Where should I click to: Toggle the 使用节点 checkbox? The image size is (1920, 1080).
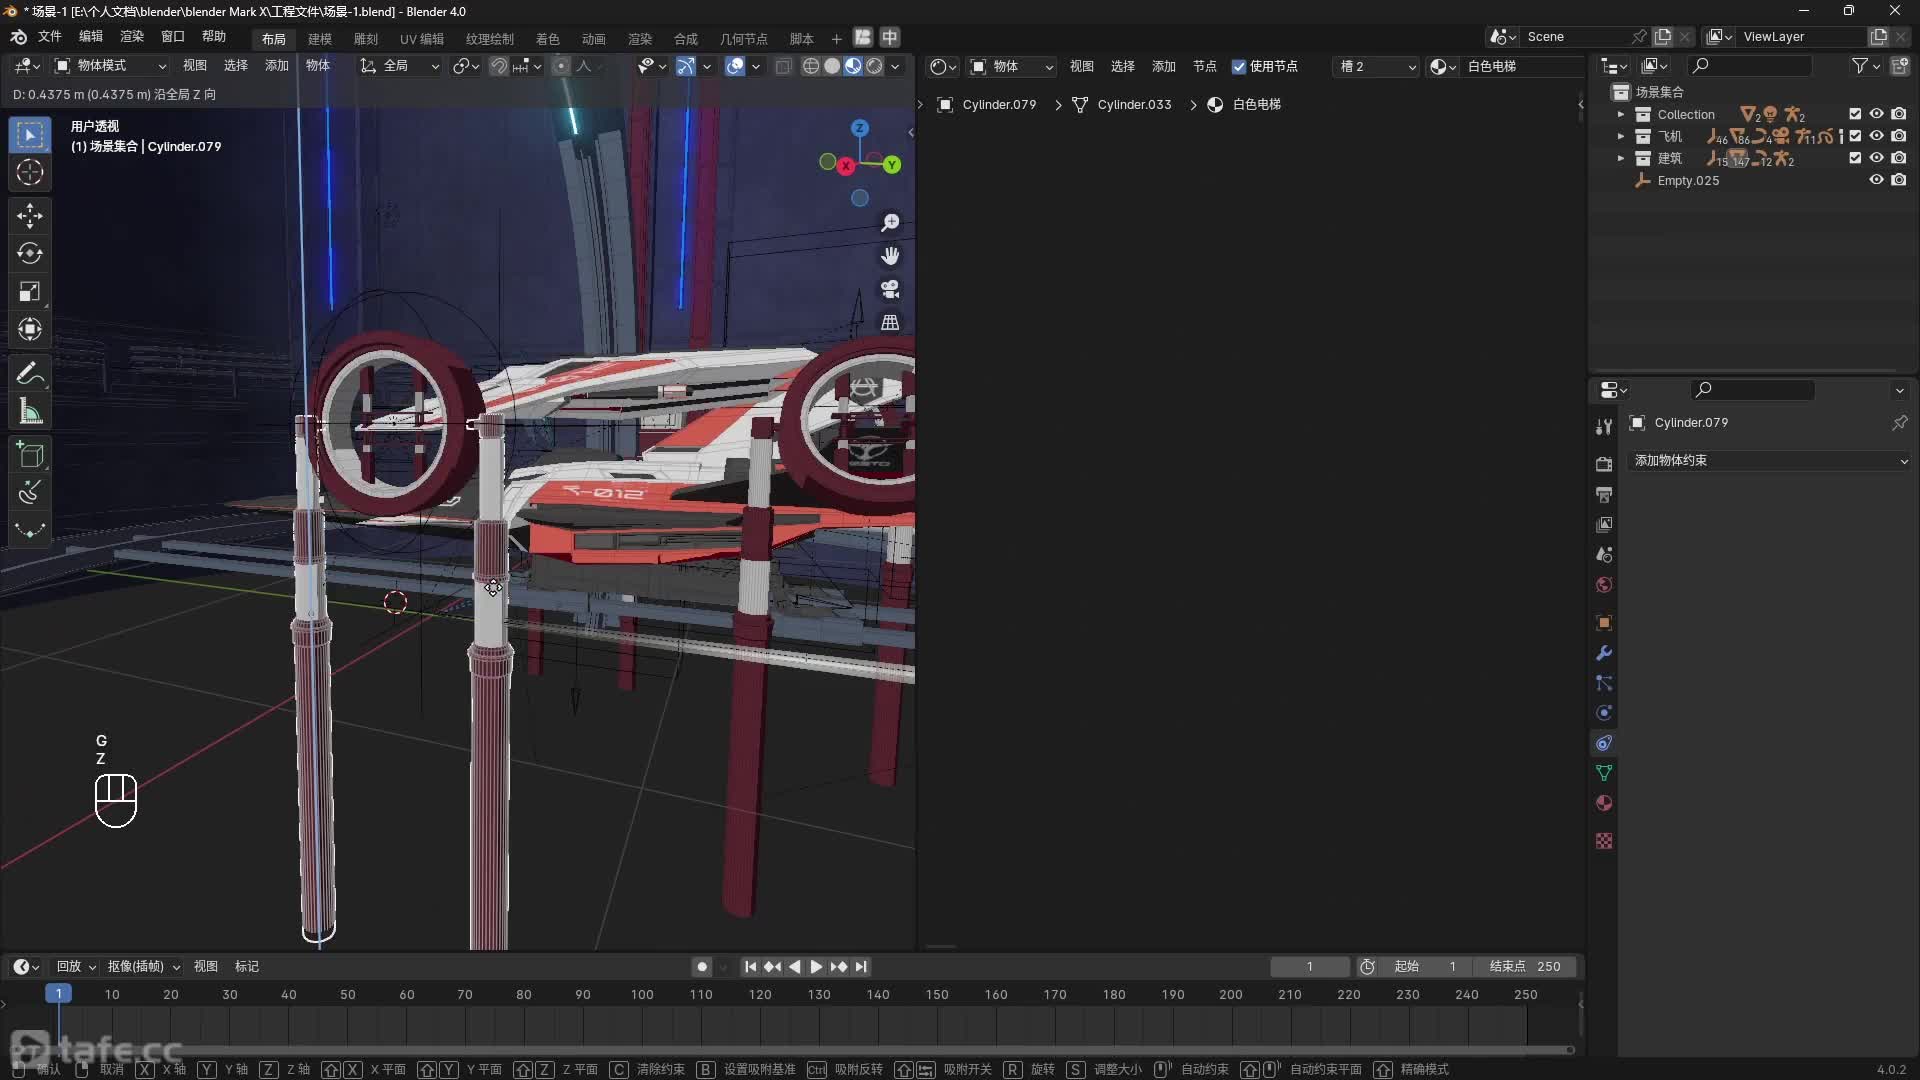click(x=1239, y=66)
